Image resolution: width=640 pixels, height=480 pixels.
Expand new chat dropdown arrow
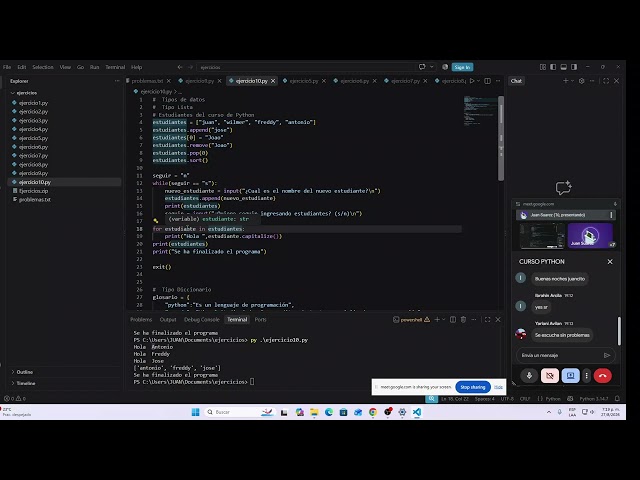[x=572, y=81]
